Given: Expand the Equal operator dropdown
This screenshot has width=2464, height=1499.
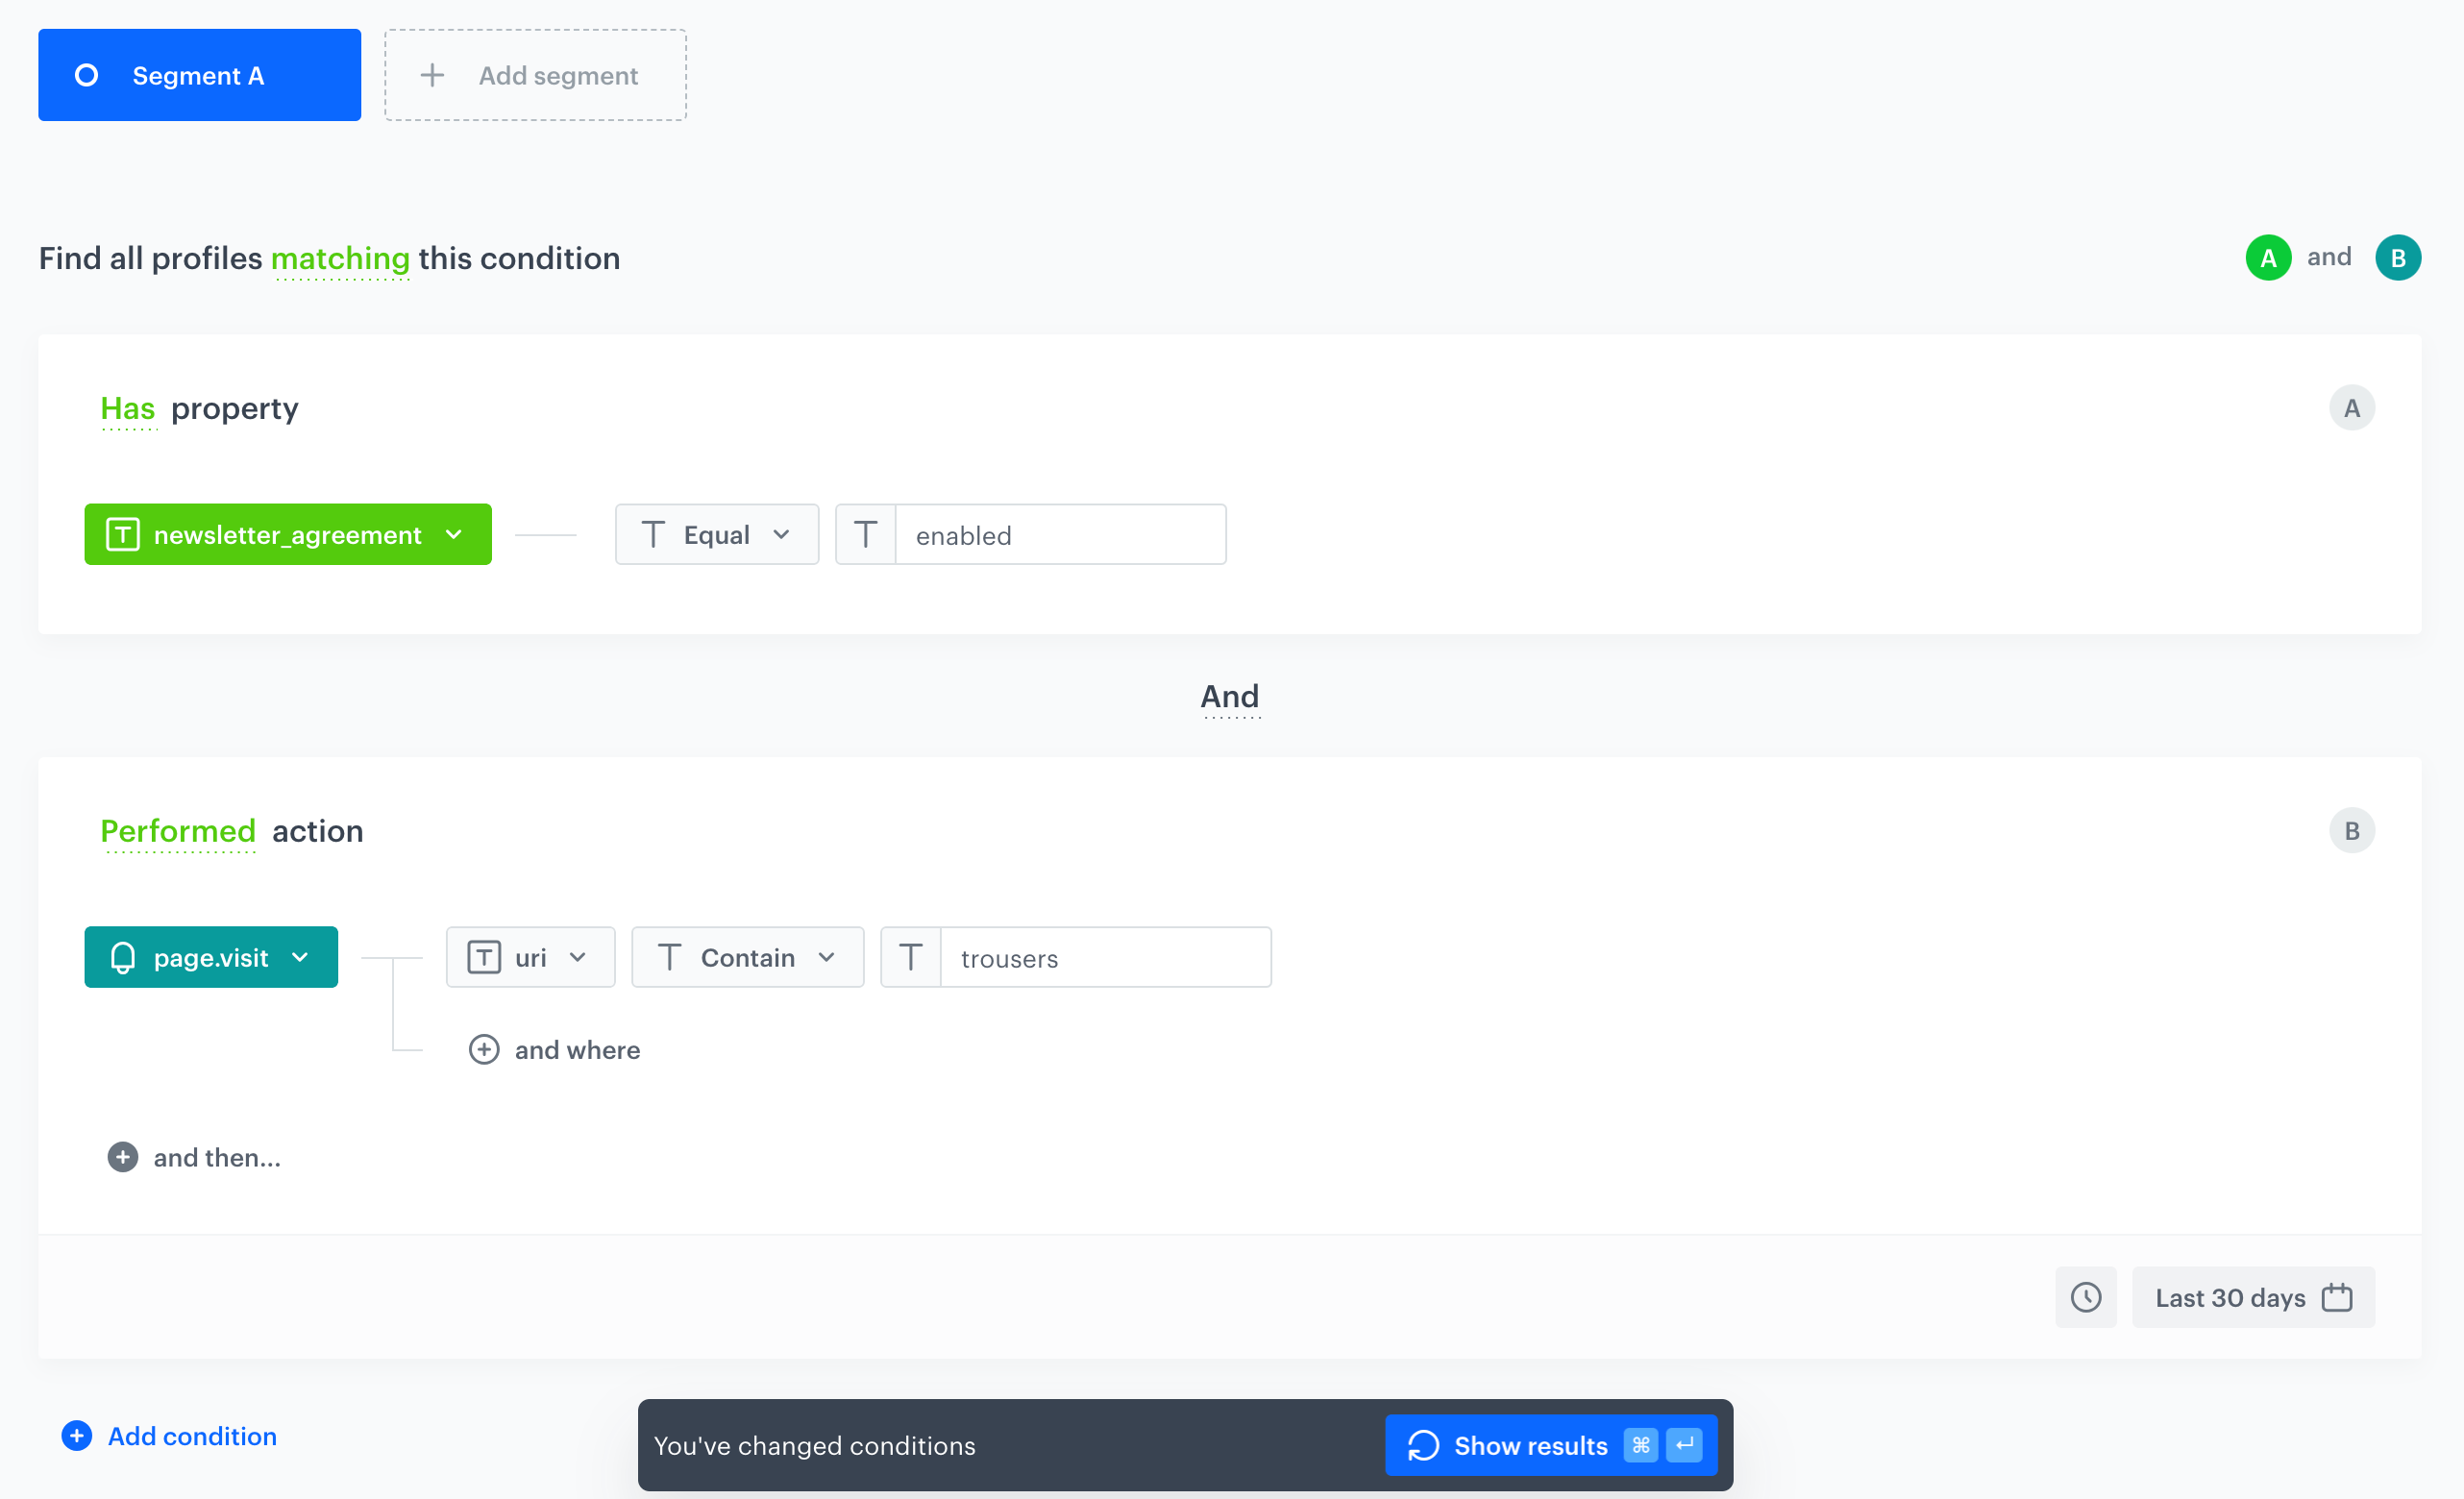Looking at the screenshot, I should (x=716, y=535).
